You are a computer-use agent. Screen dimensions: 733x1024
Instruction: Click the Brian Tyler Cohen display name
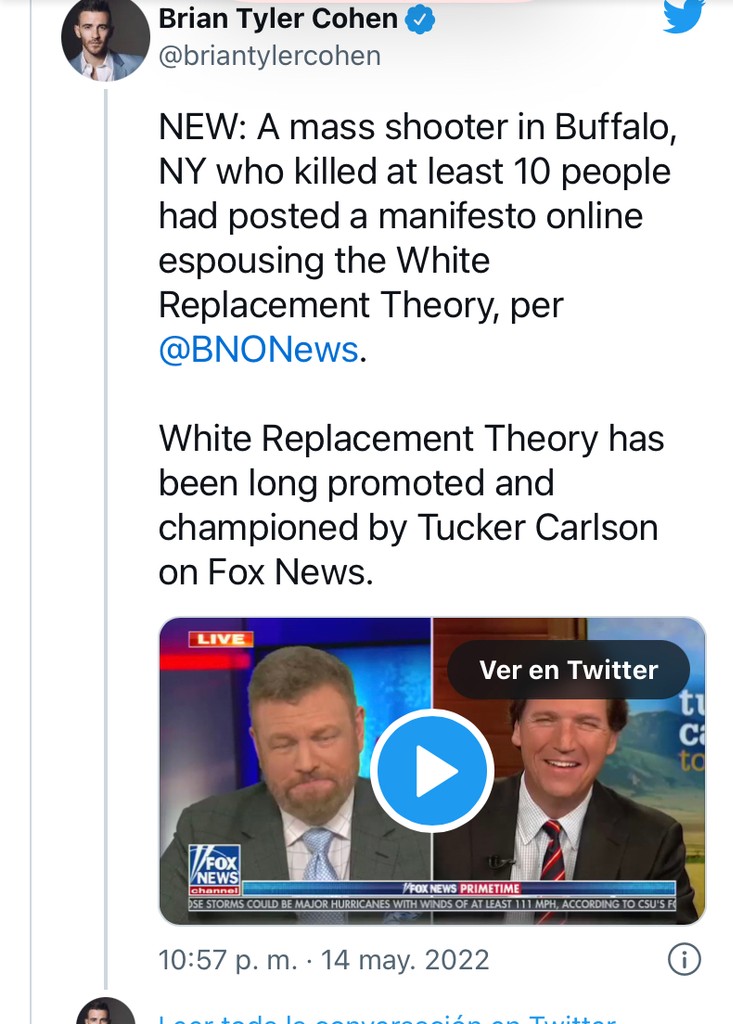pyautogui.click(x=278, y=19)
